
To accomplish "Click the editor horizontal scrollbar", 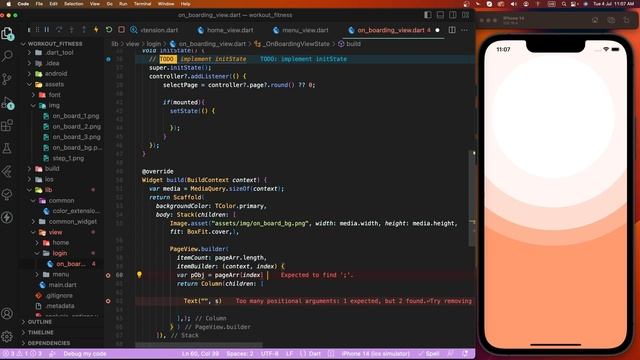I will pos(199,344).
